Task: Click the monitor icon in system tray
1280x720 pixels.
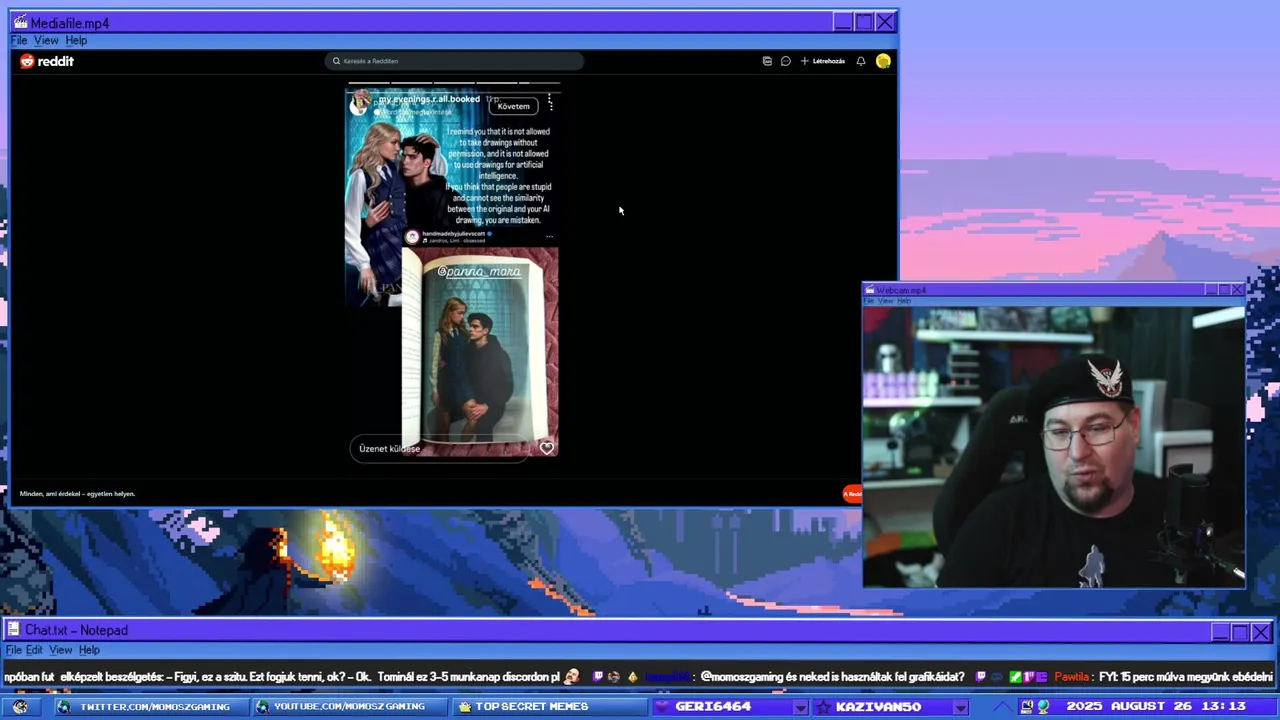Action: pos(1027,707)
